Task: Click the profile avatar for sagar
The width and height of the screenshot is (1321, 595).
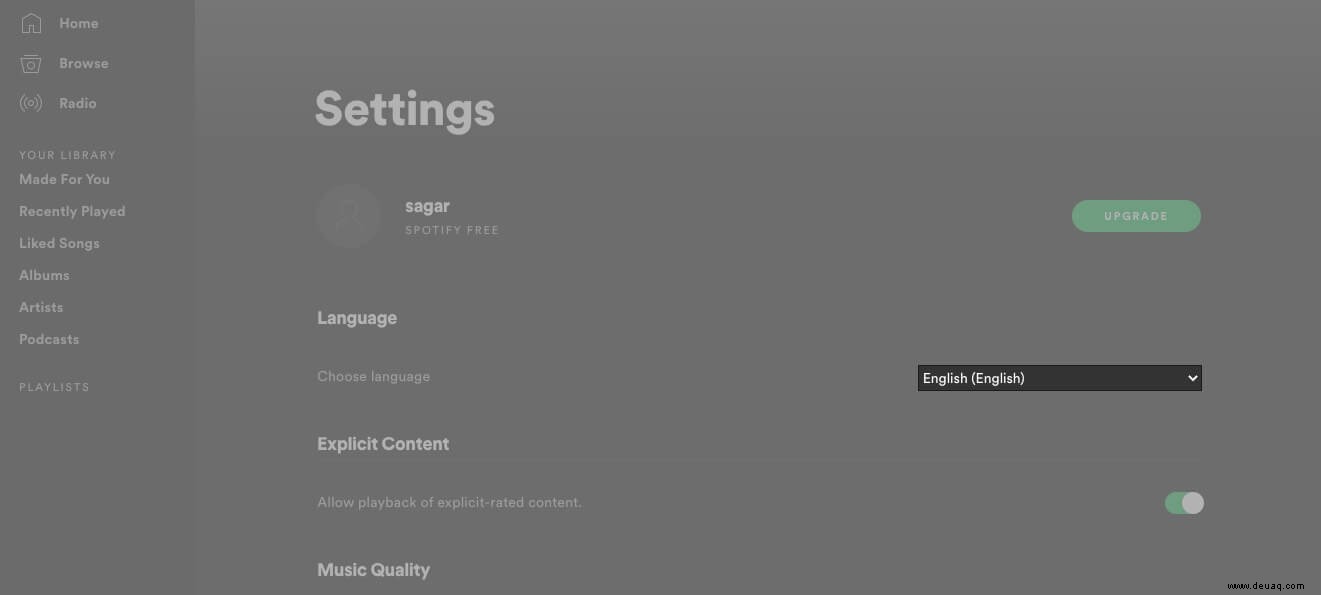Action: point(348,216)
